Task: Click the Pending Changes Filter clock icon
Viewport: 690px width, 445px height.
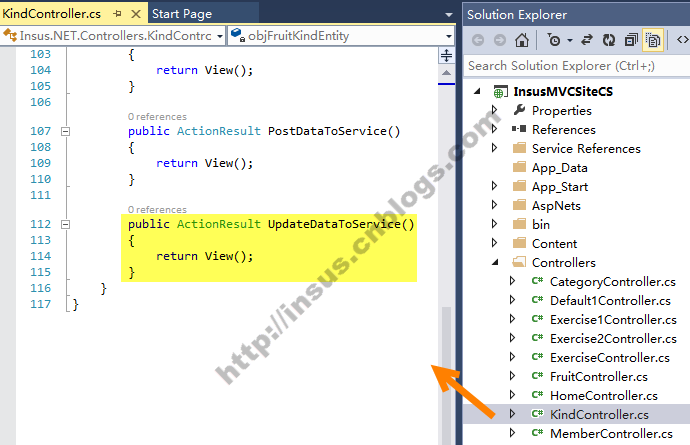Action: pos(555,40)
